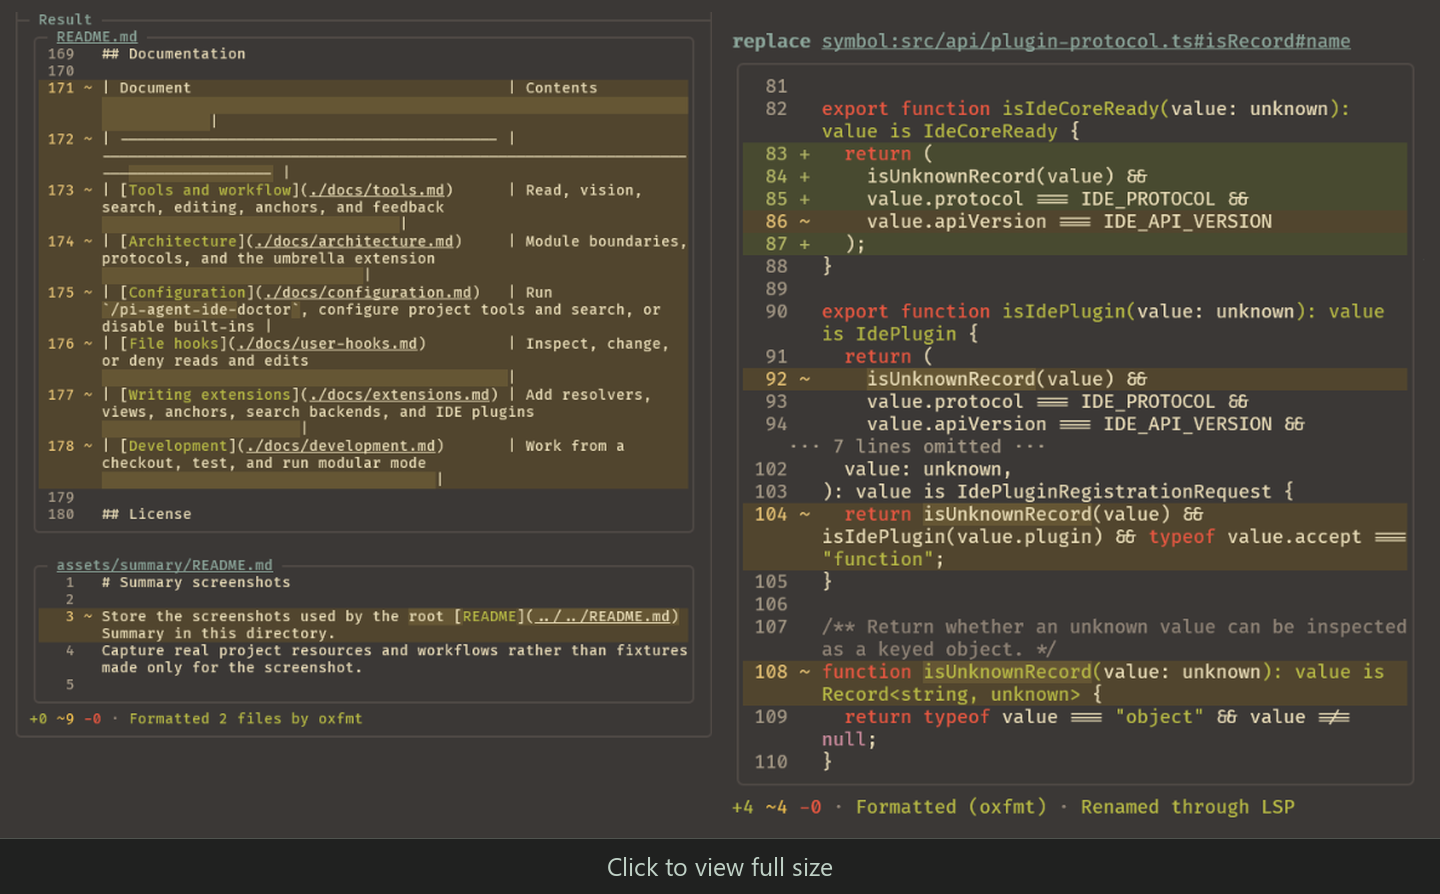Click the 'replace' keyword above the code diff

(771, 41)
